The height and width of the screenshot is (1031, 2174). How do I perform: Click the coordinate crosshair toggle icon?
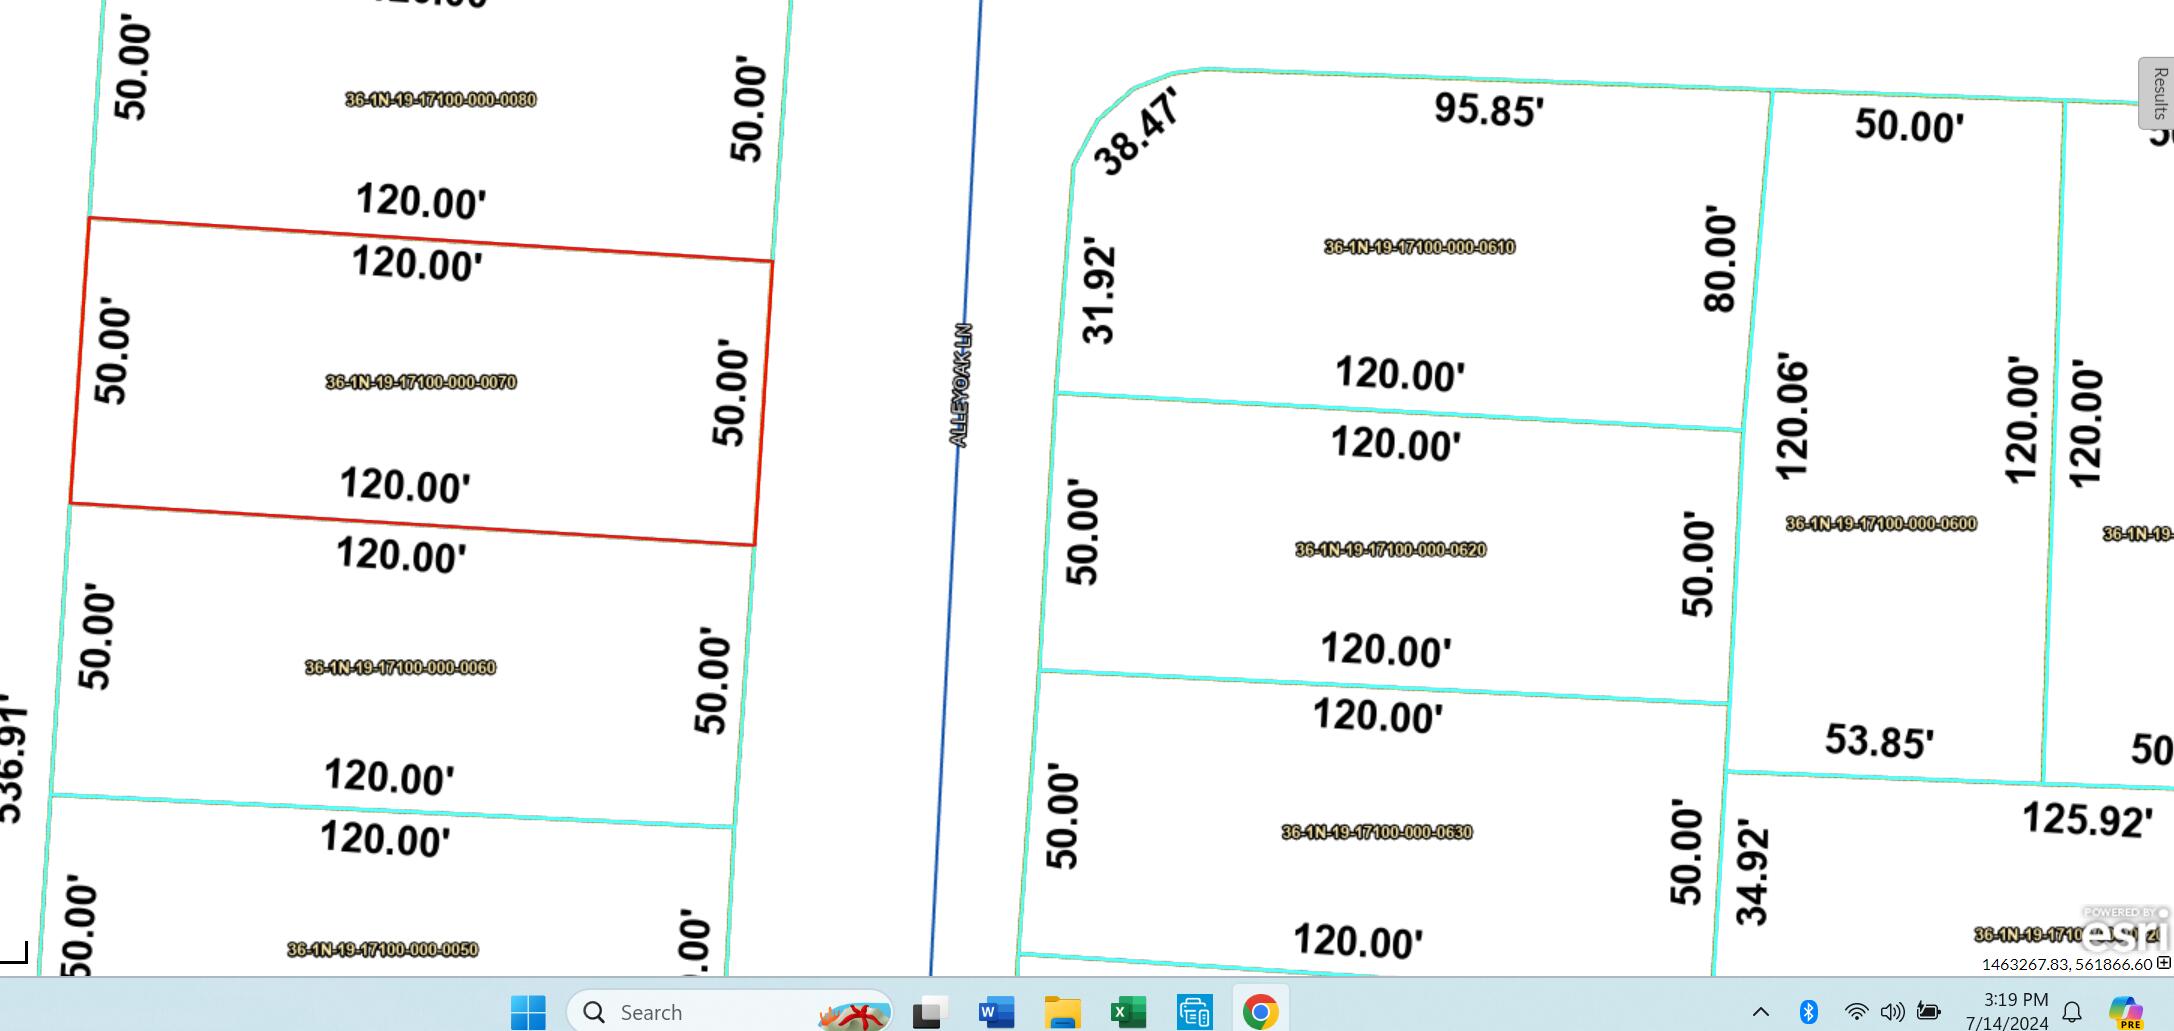[x=2163, y=963]
